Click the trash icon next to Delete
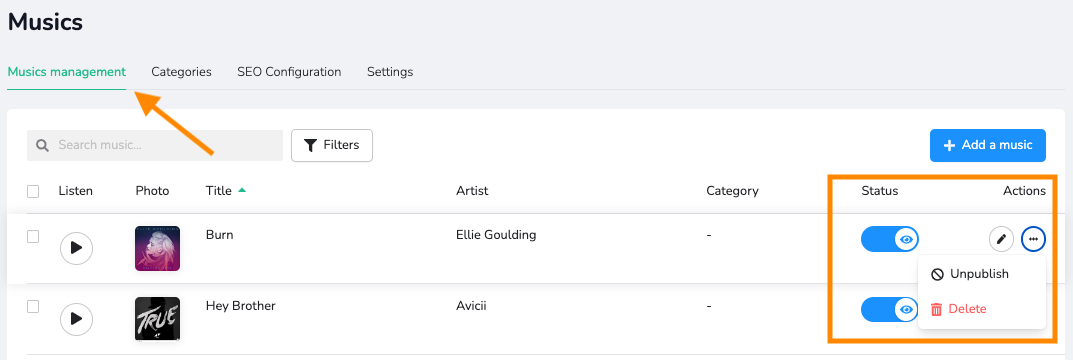The height and width of the screenshot is (360, 1073). coord(937,309)
